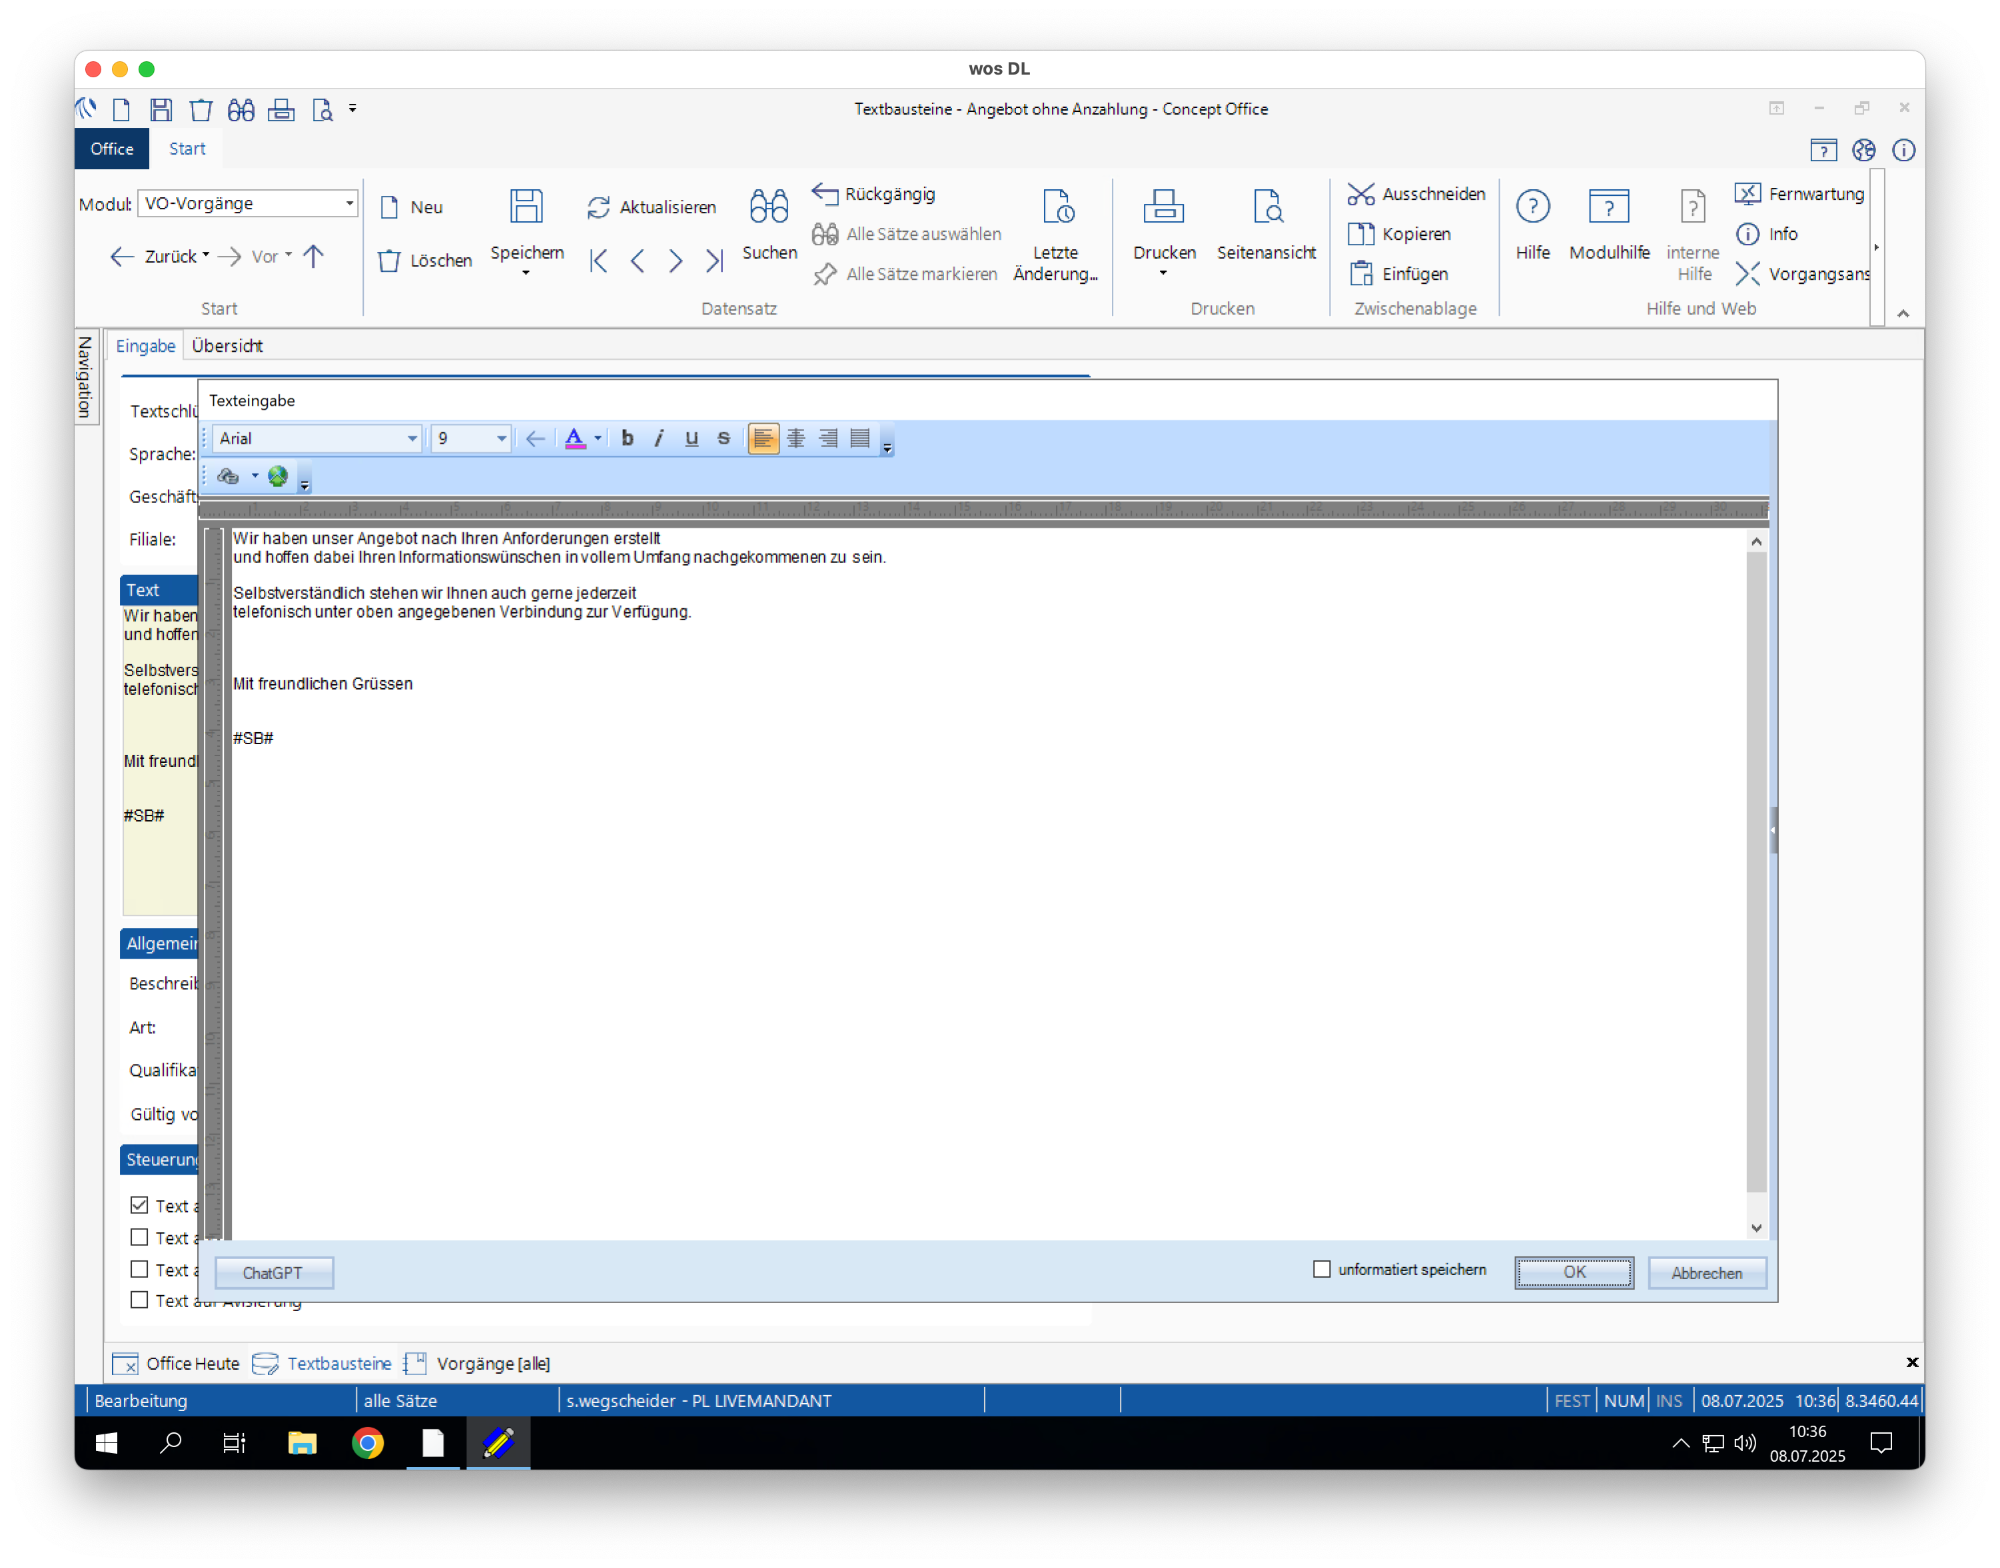Click the Drucken printer icon

[x=1163, y=206]
